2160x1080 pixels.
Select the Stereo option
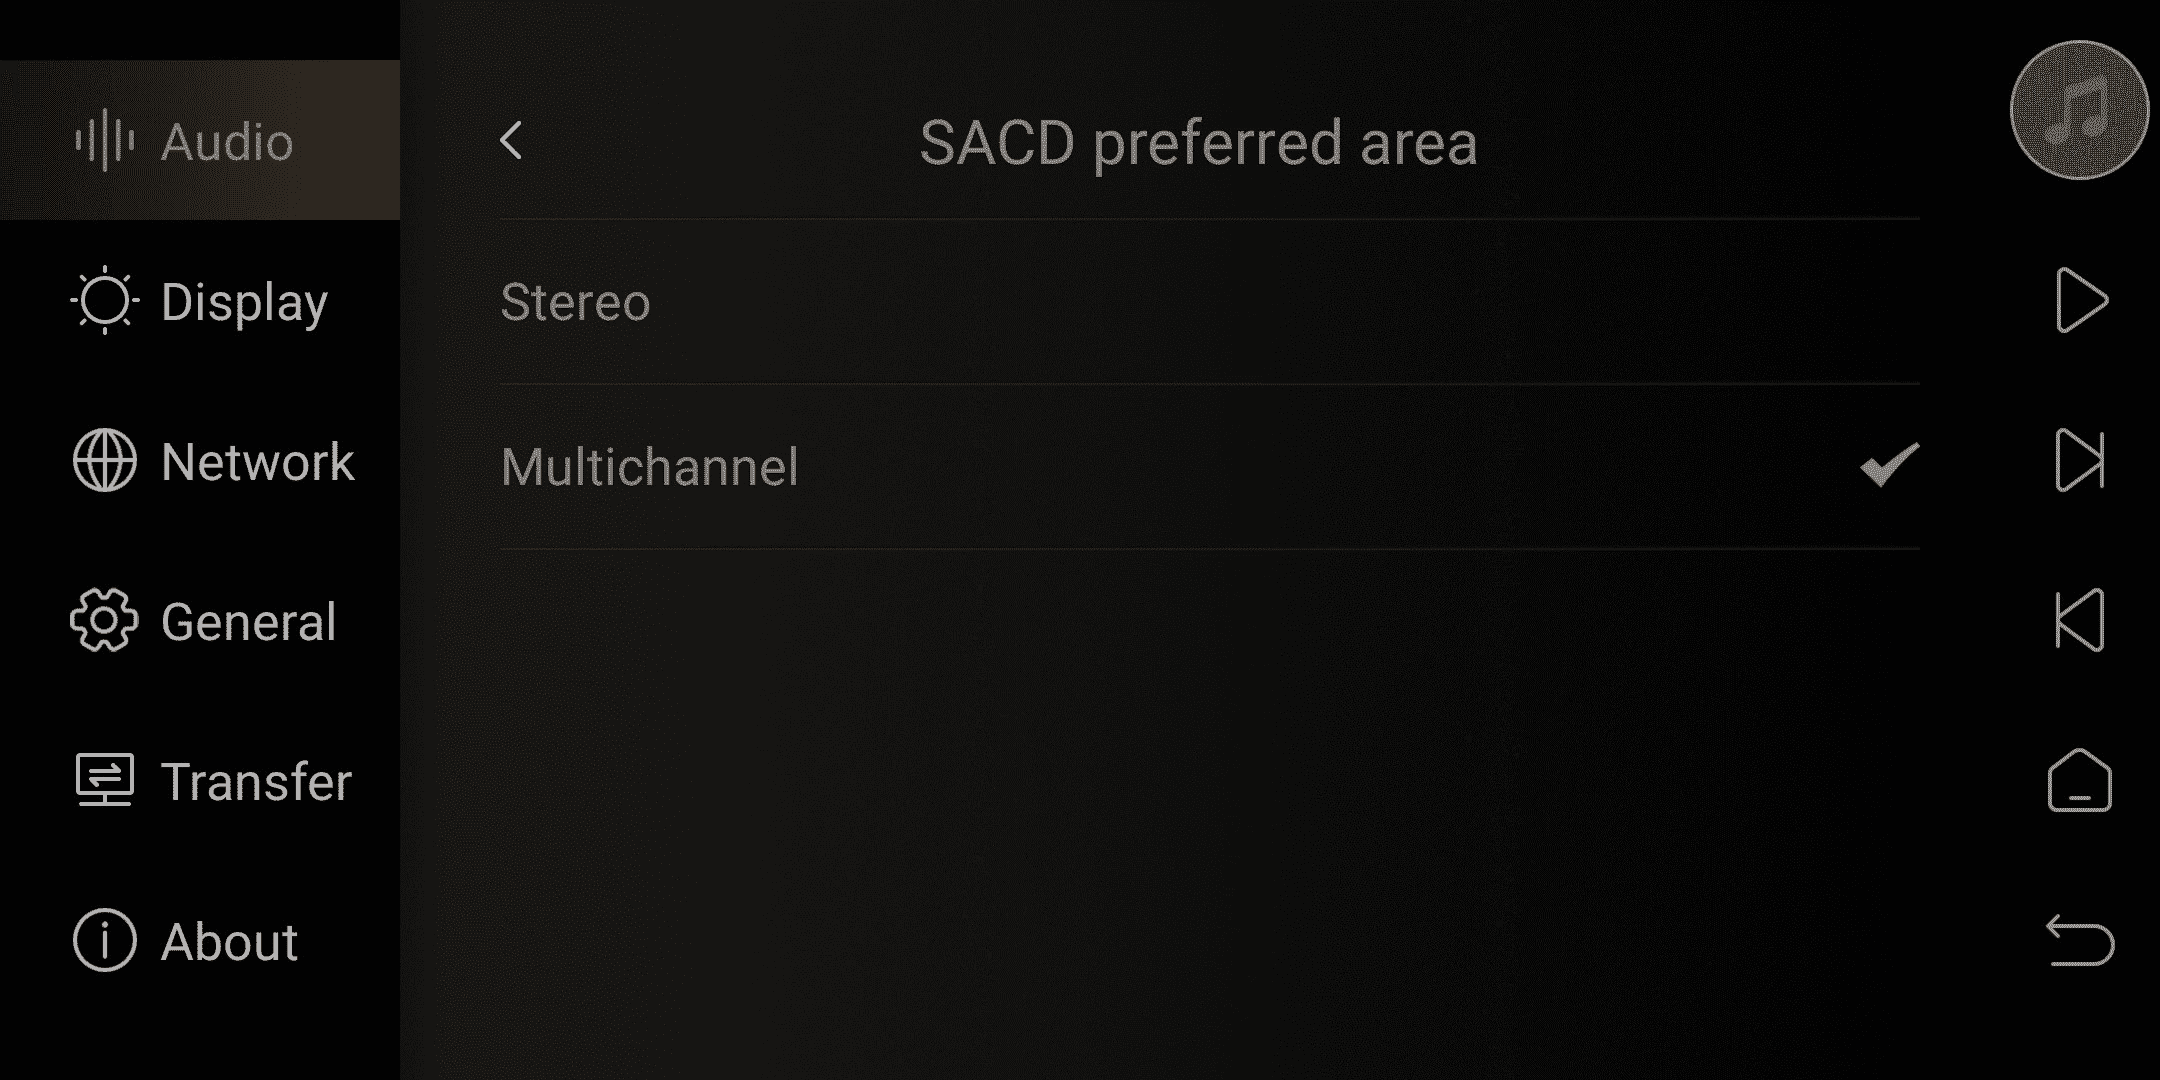(x=1210, y=302)
